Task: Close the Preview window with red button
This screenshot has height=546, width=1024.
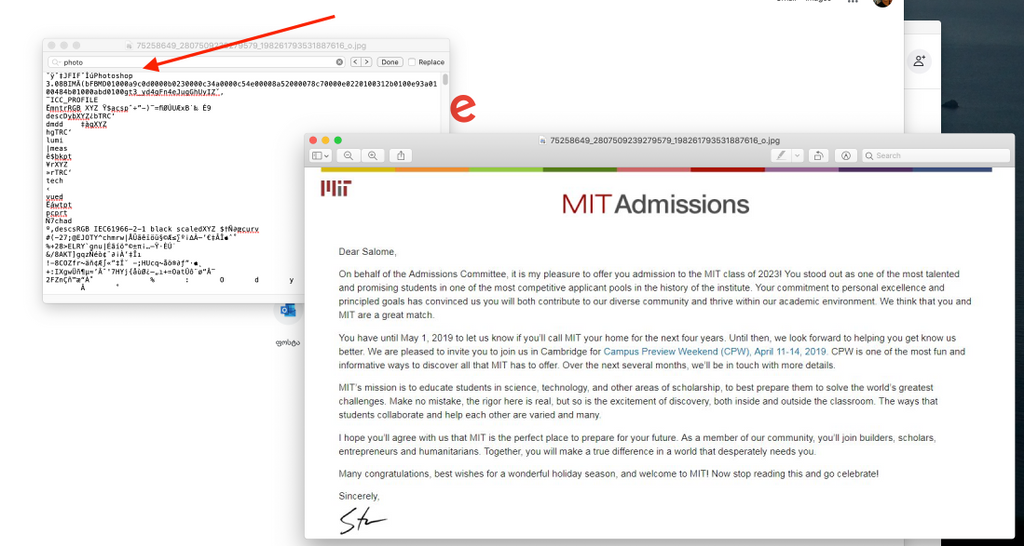Action: (313, 140)
